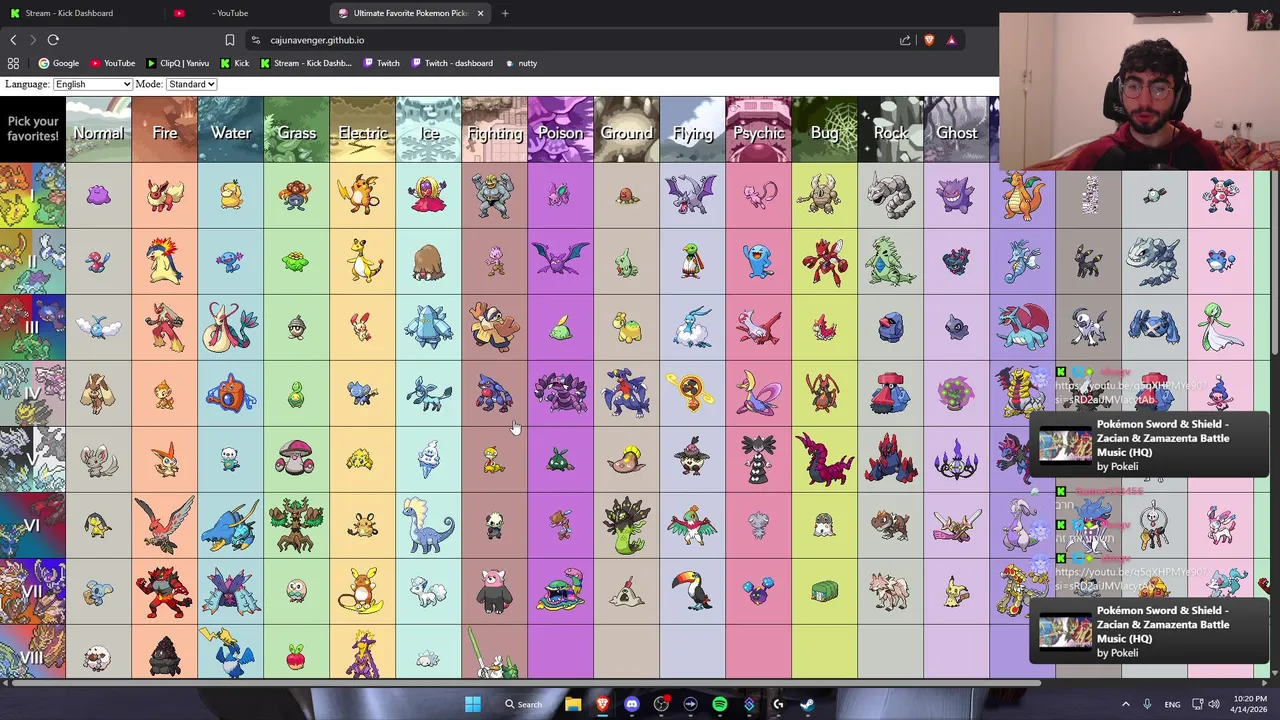Viewport: 1280px width, 720px height.
Task: Open the Mode dropdown set to Standard
Action: tap(191, 84)
